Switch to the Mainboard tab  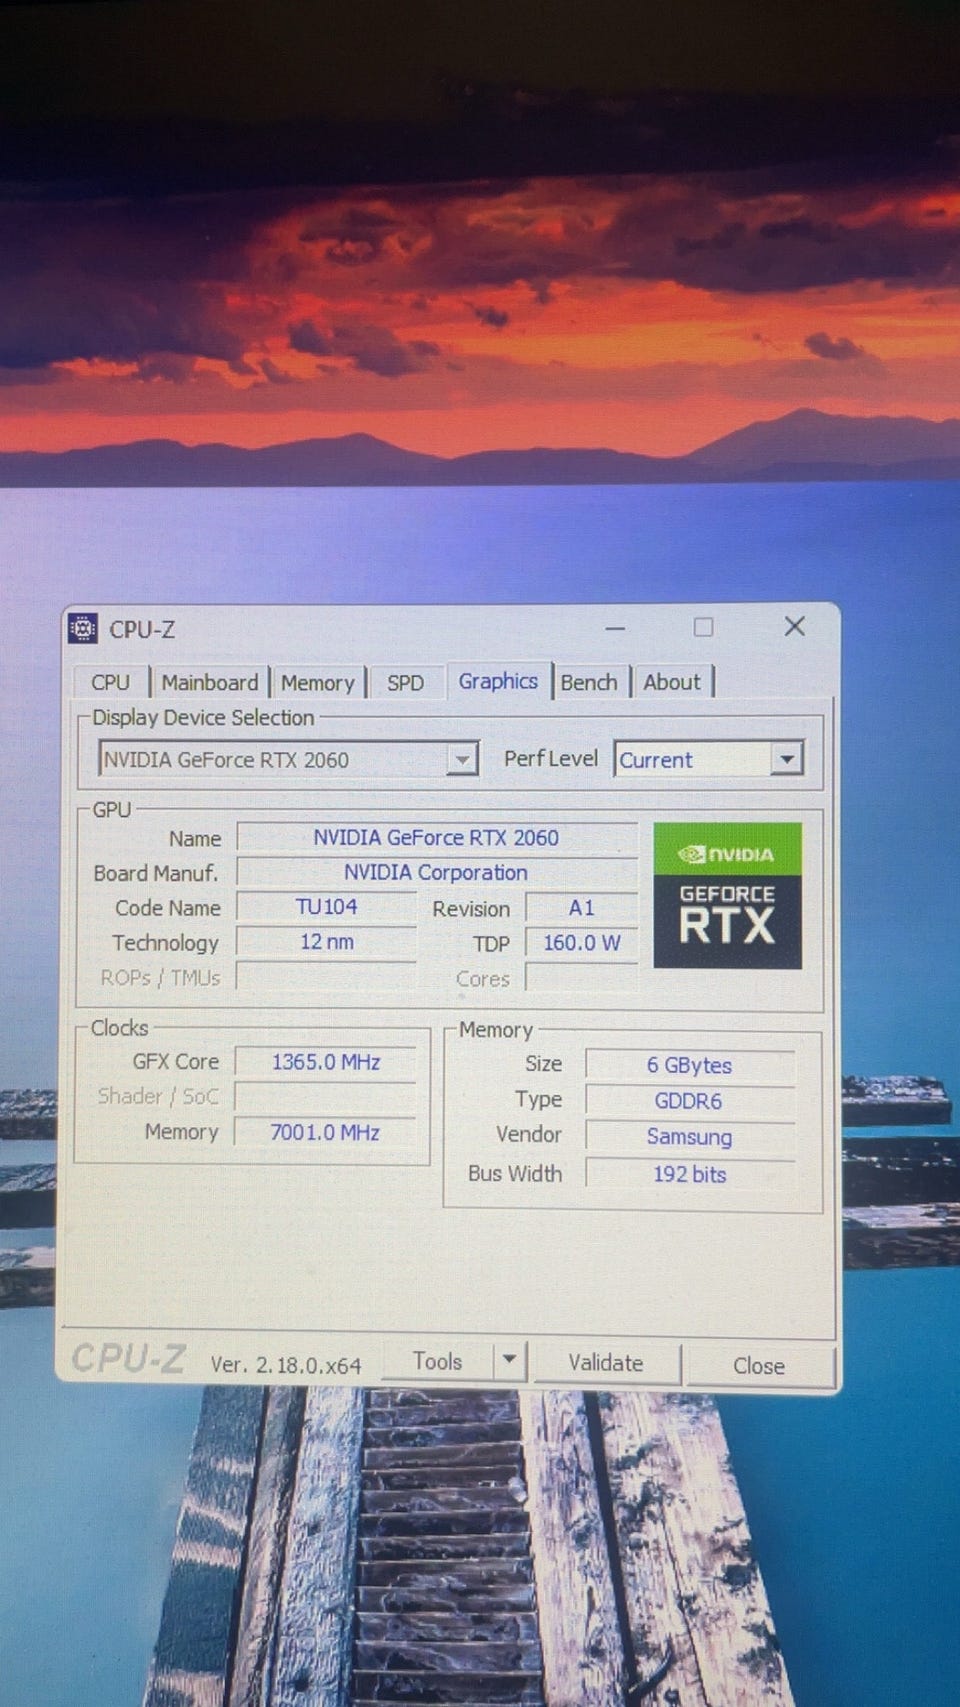[x=210, y=683]
